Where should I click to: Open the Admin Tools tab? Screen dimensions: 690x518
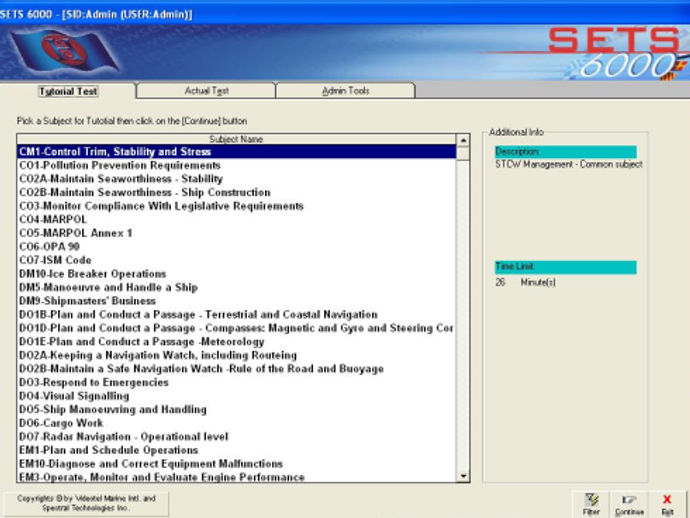[x=345, y=91]
